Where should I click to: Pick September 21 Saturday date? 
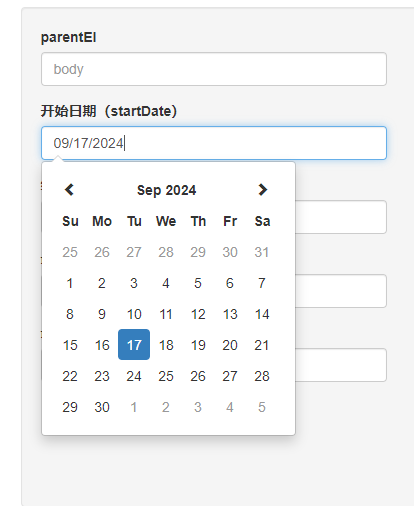pos(262,345)
